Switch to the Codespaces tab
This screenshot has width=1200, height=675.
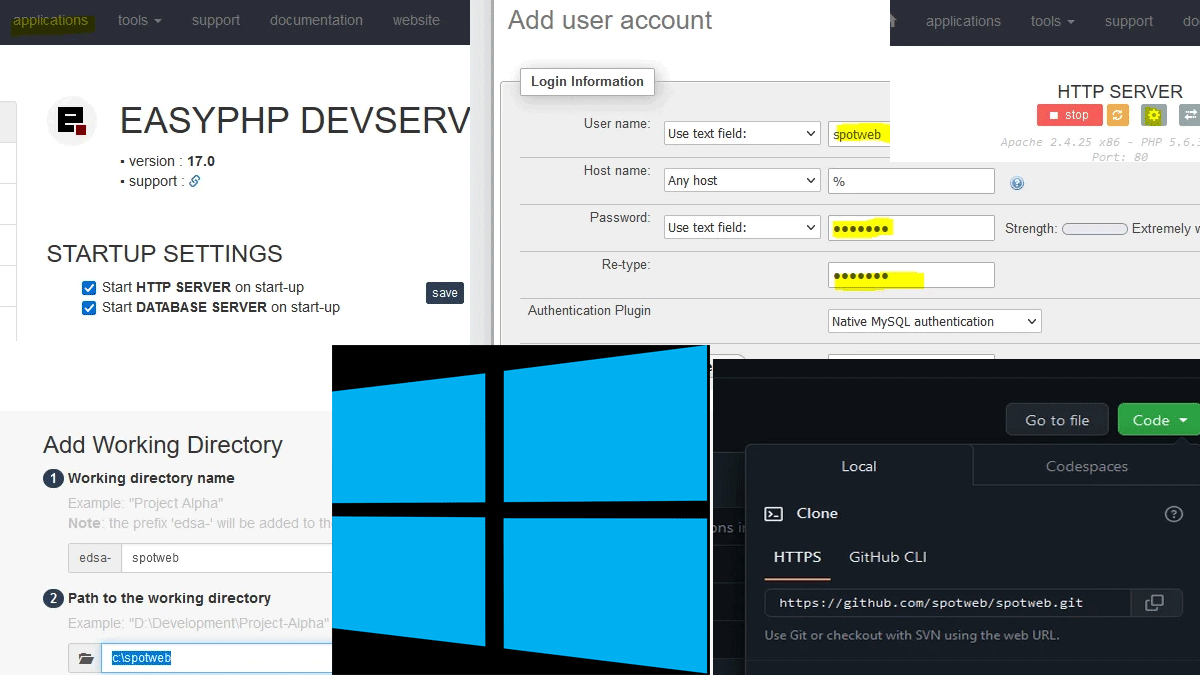pos(1086,467)
